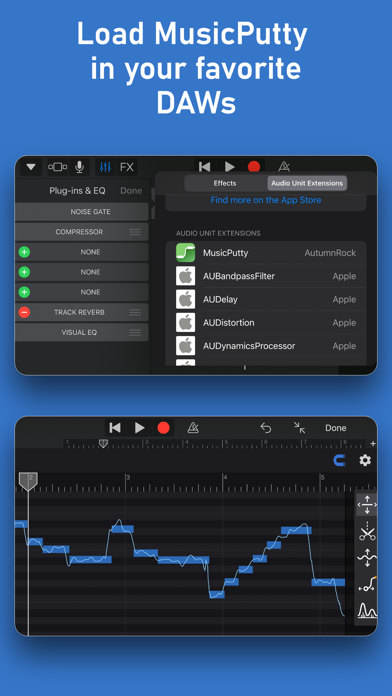
Task: Add a section with the plus icon
Action: point(373,443)
